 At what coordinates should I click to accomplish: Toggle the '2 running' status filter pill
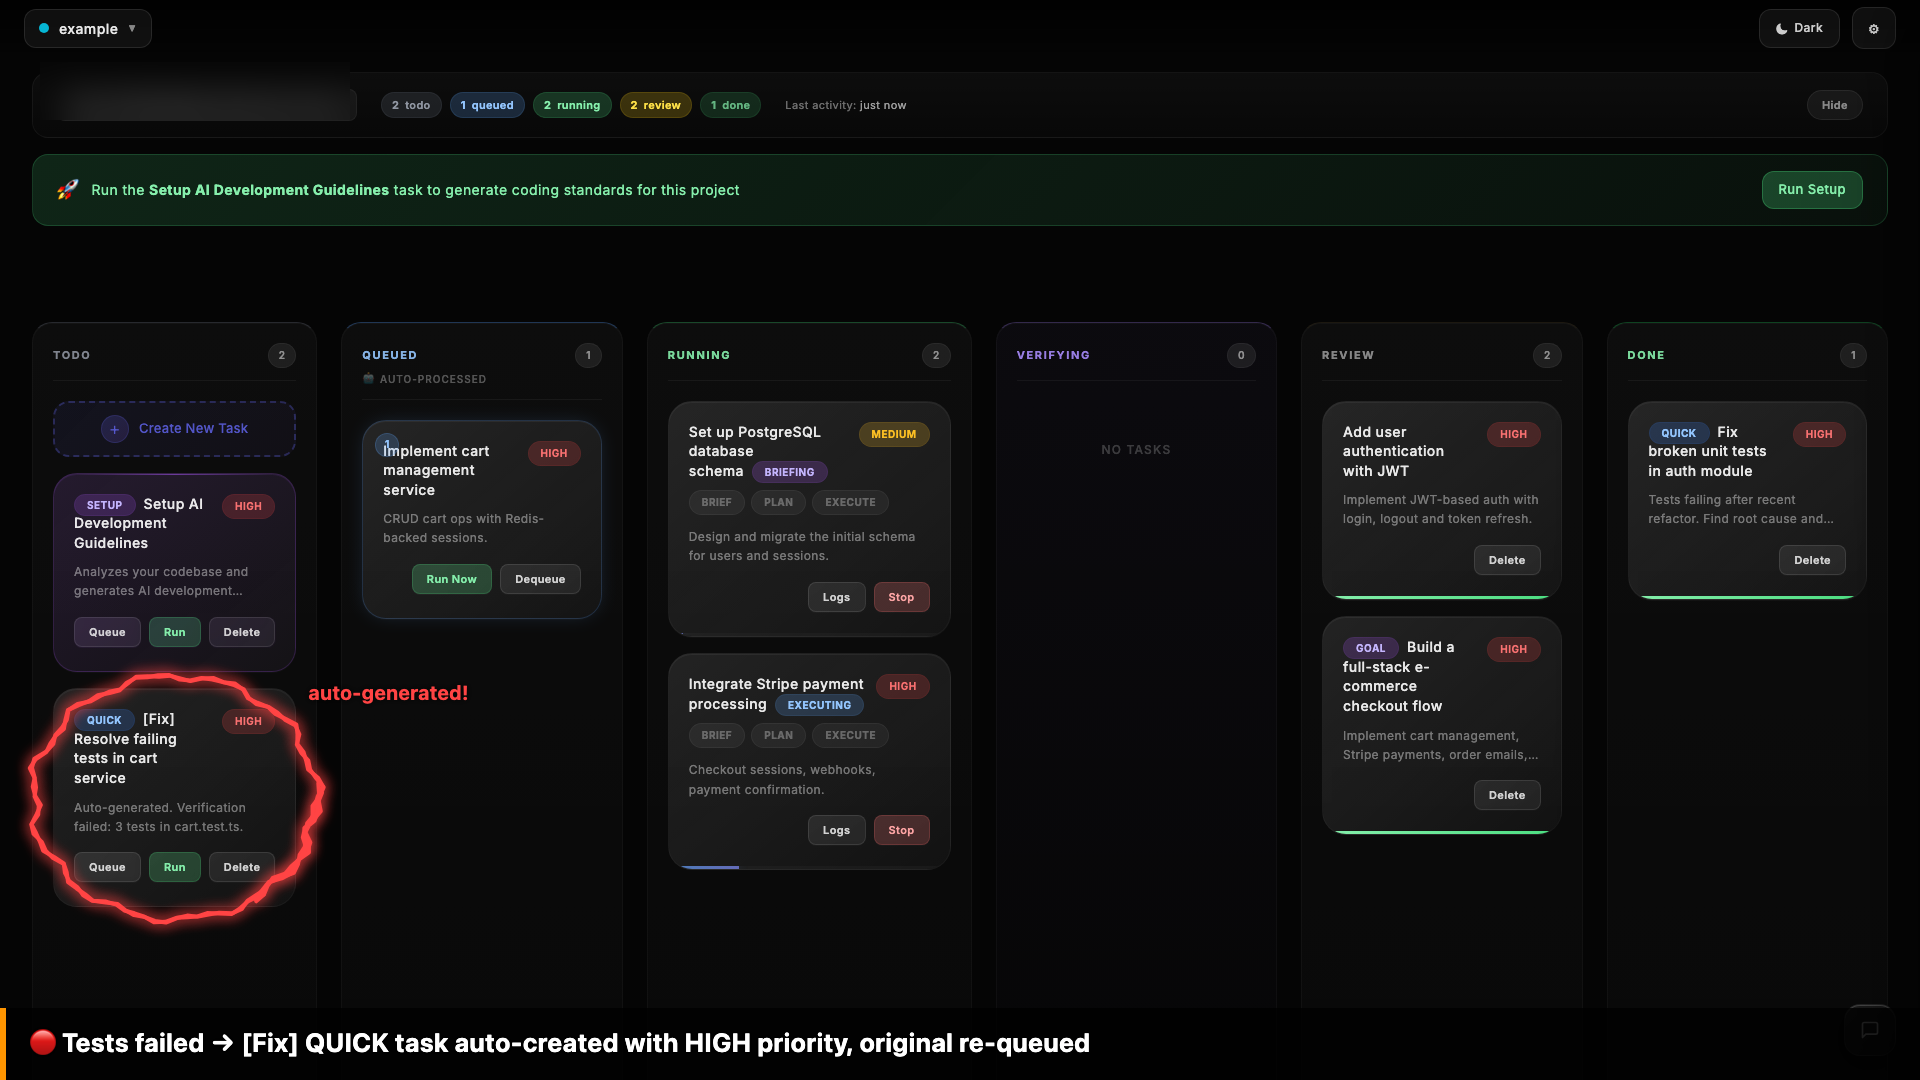coord(572,105)
